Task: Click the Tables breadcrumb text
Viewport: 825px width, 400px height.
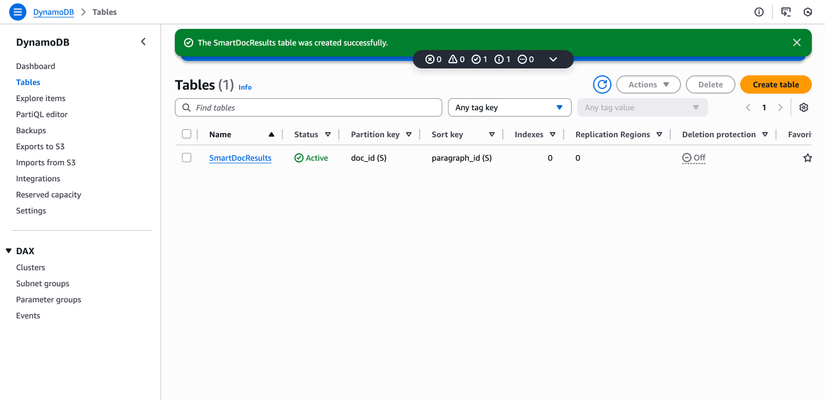Action: coord(105,12)
